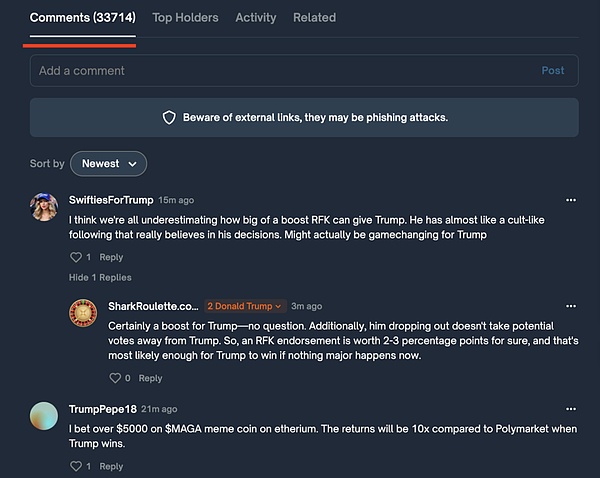The width and height of the screenshot is (600, 478).
Task: Switch to the Activity tab
Action: (x=256, y=18)
